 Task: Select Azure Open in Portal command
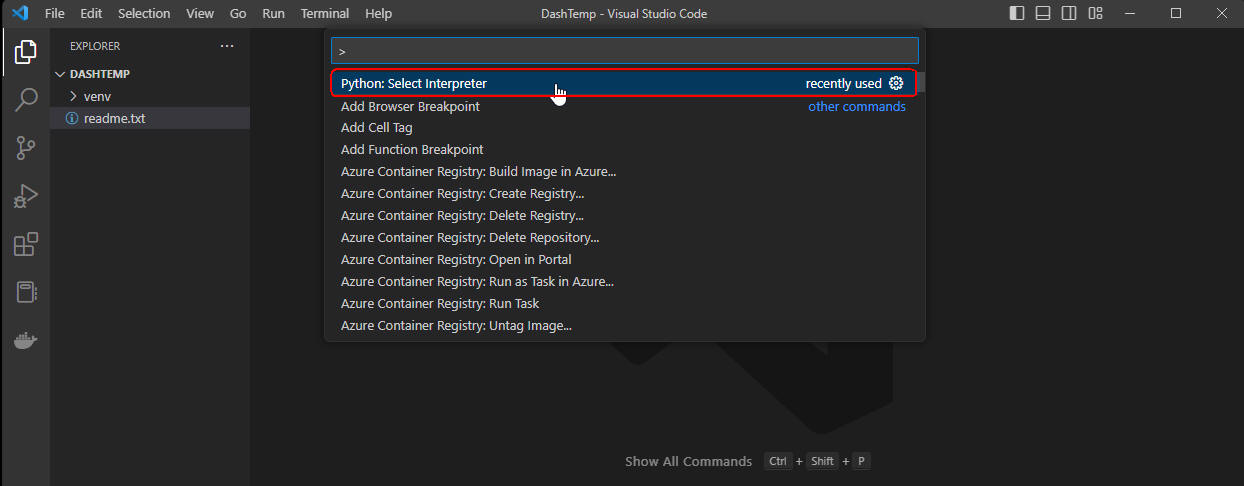click(624, 260)
